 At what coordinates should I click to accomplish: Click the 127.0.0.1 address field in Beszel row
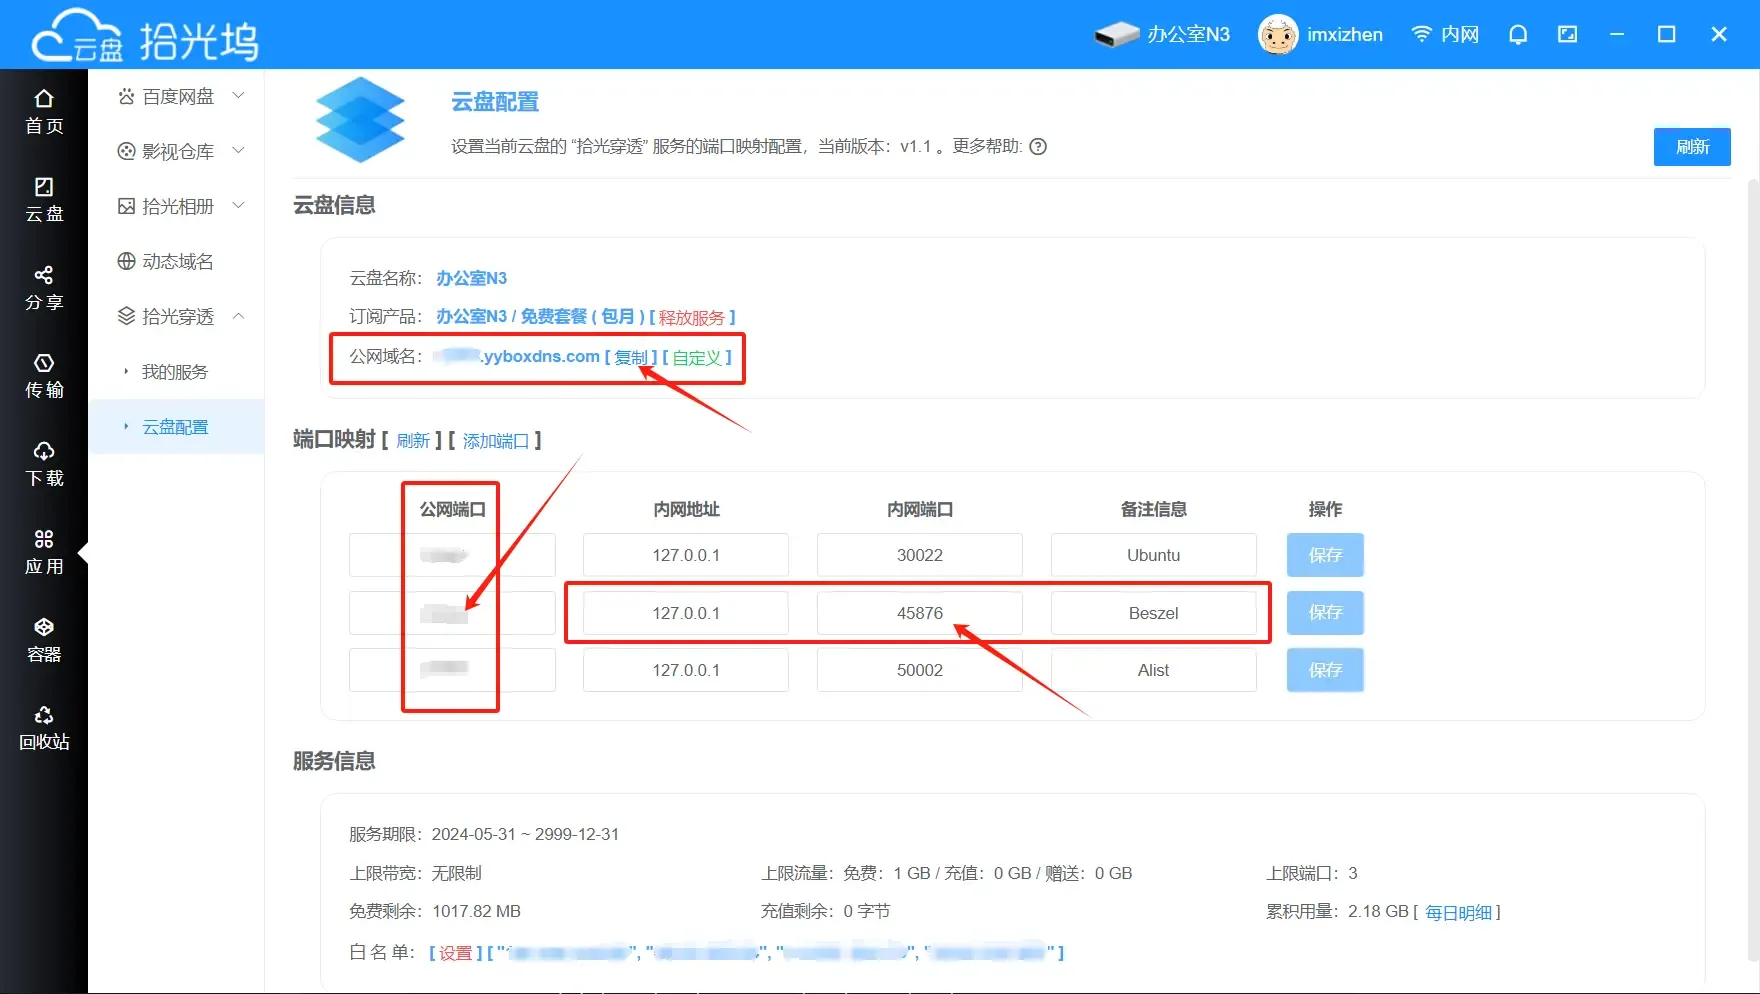[x=686, y=613]
